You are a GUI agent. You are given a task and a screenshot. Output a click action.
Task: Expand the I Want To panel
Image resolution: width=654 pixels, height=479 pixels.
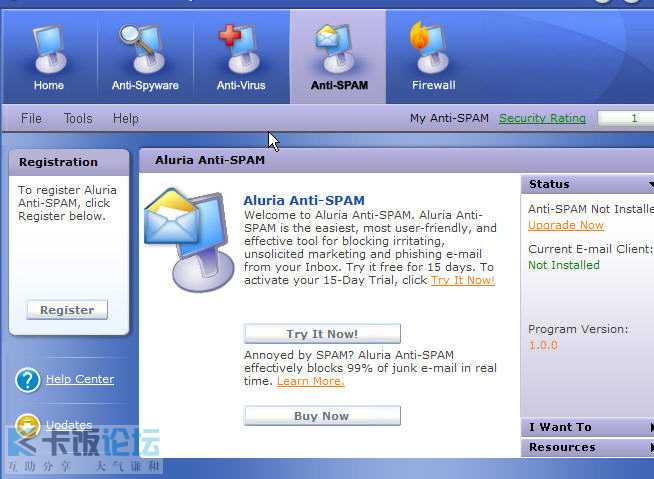pyautogui.click(x=587, y=427)
